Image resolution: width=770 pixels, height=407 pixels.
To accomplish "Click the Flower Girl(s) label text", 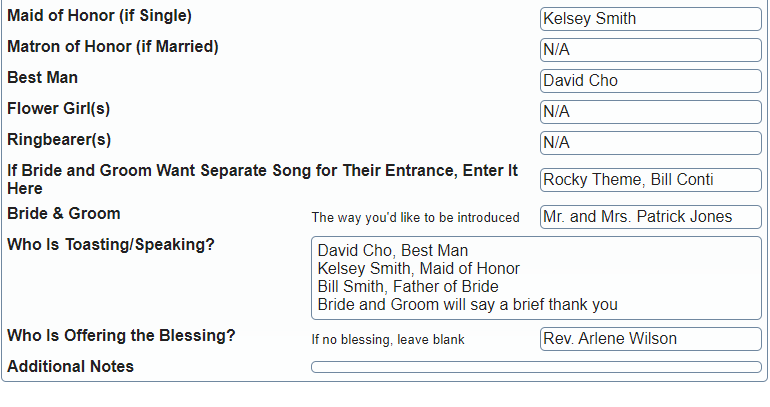I will (58, 109).
